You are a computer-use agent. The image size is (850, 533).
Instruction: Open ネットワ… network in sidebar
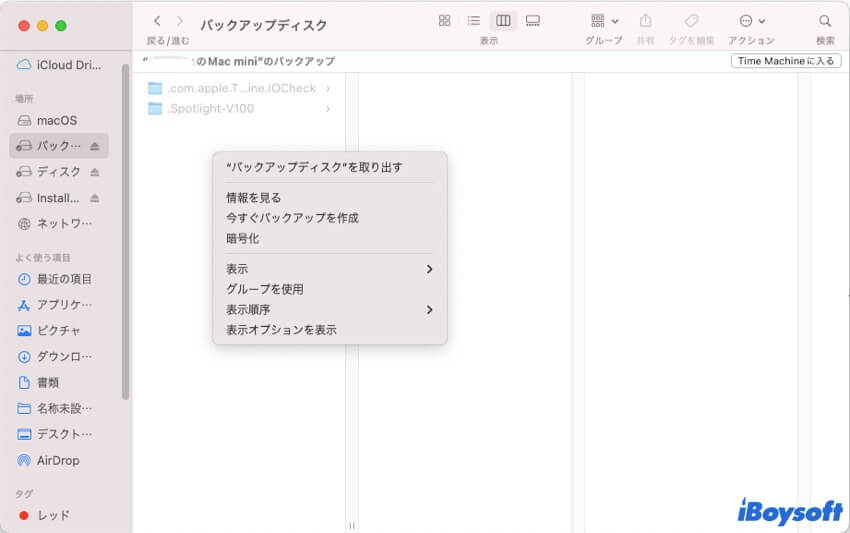[x=54, y=223]
